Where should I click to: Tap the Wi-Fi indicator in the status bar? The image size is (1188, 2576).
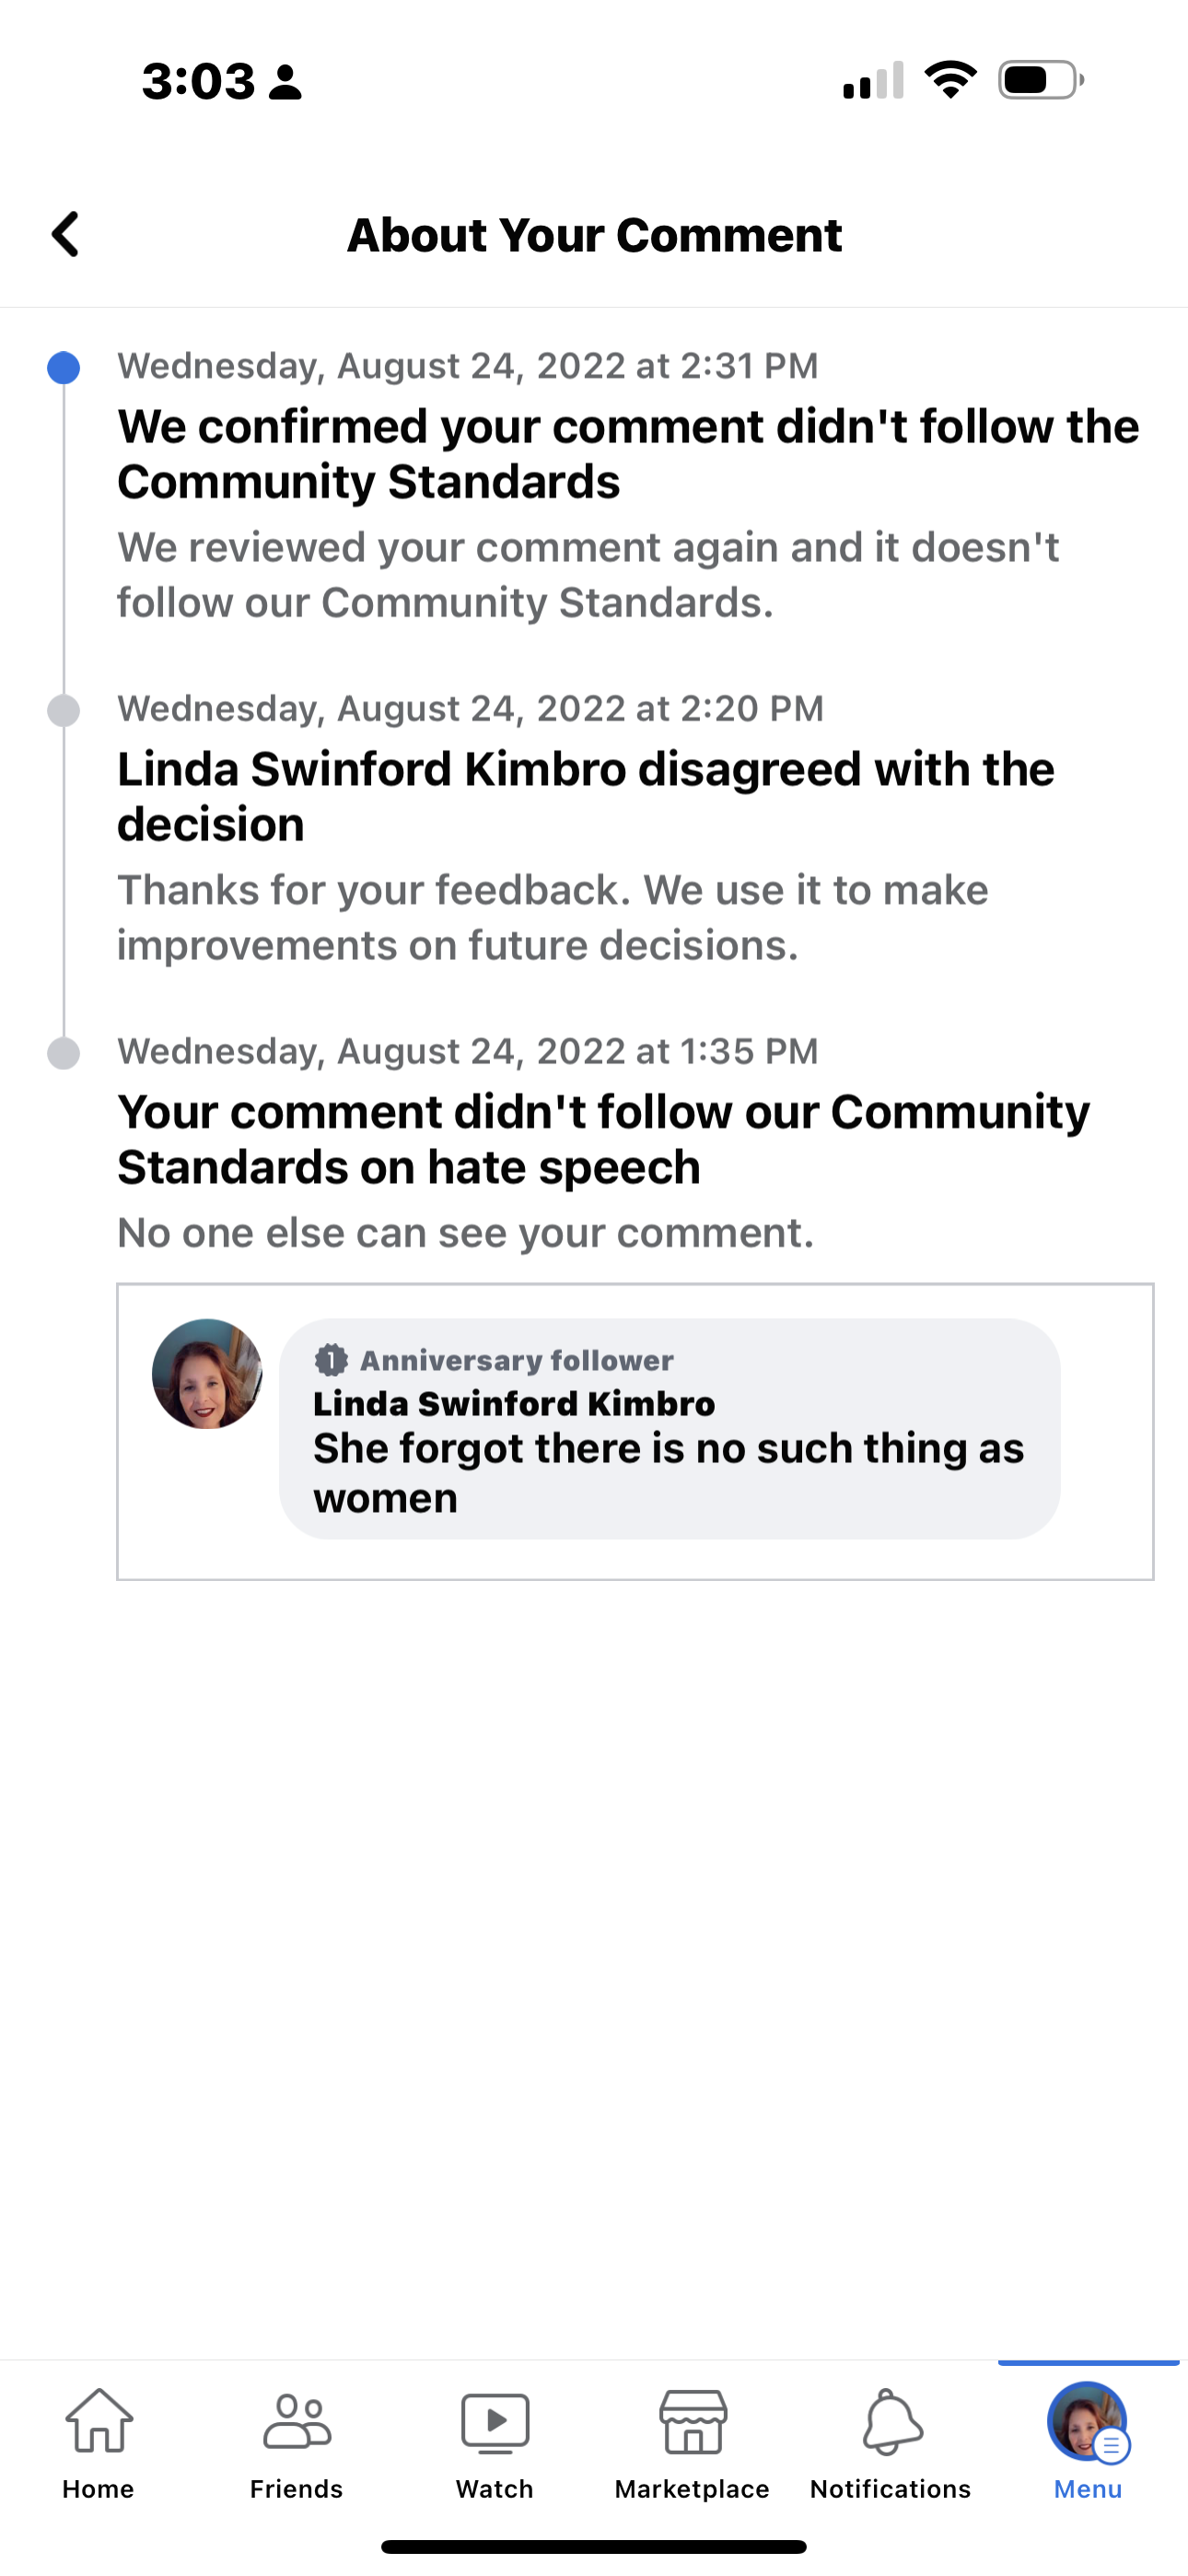pyautogui.click(x=951, y=80)
